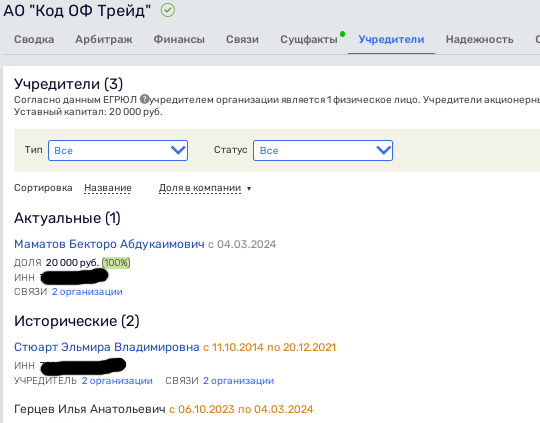The height and width of the screenshot is (423, 540).
Task: Select the Сущфакты tab
Action: pyautogui.click(x=309, y=39)
